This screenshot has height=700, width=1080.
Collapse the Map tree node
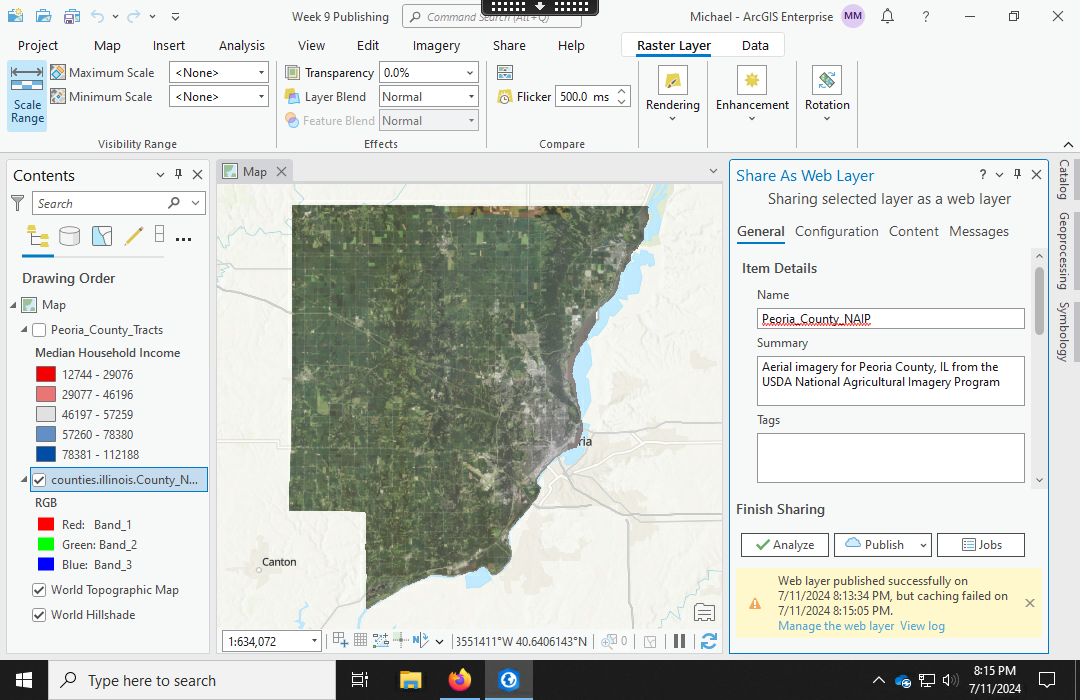pos(13,305)
